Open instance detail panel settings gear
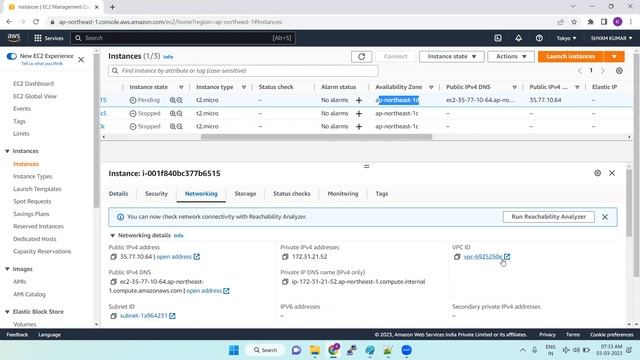The height and width of the screenshot is (360, 640). tap(597, 173)
